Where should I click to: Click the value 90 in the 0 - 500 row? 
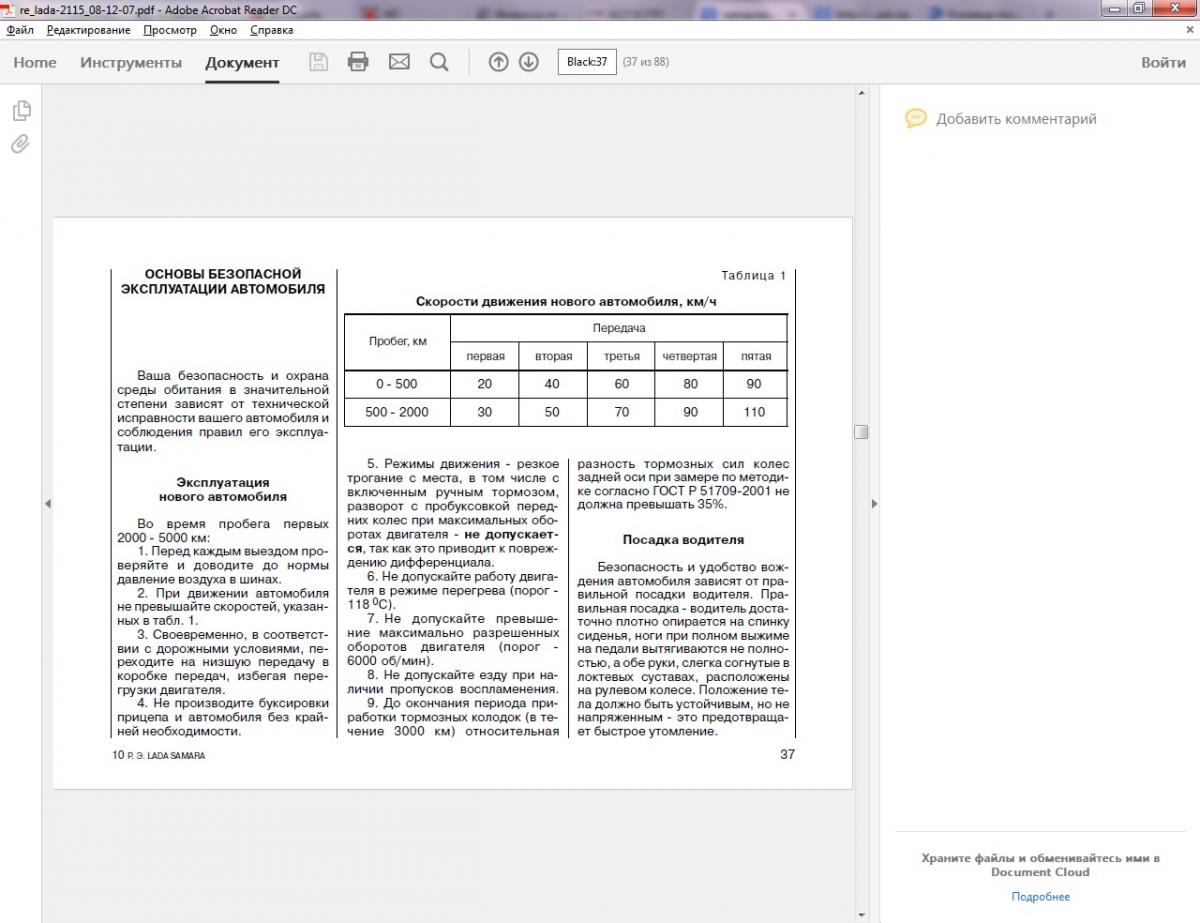point(755,384)
